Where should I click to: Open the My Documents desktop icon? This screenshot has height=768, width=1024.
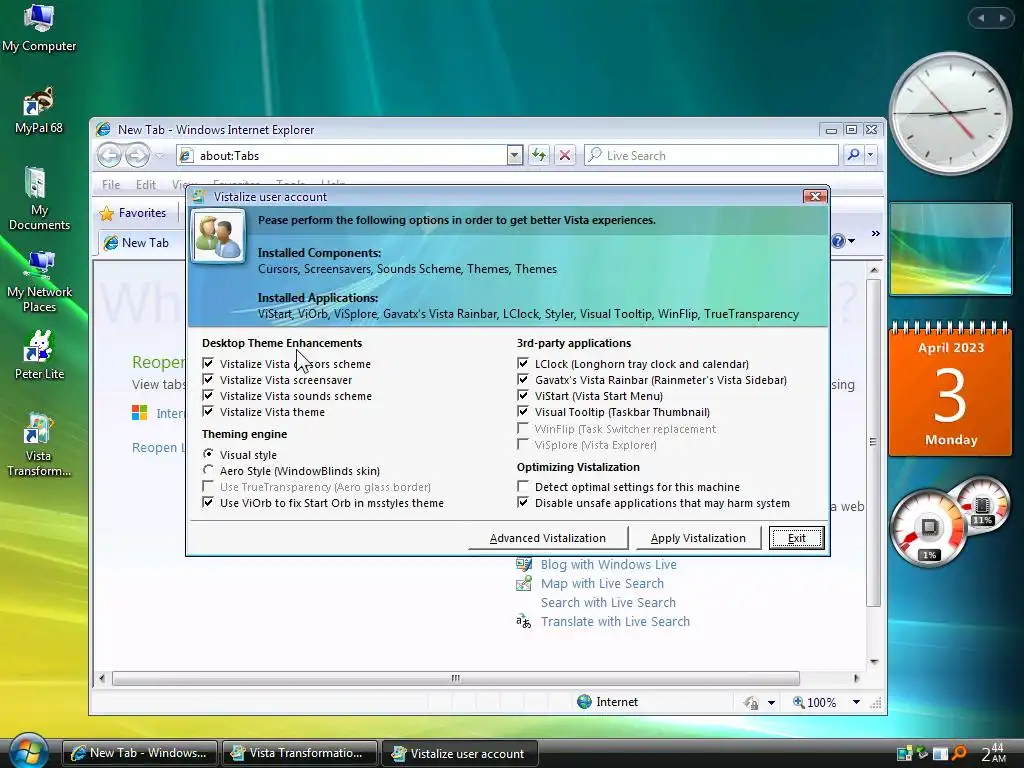click(39, 199)
